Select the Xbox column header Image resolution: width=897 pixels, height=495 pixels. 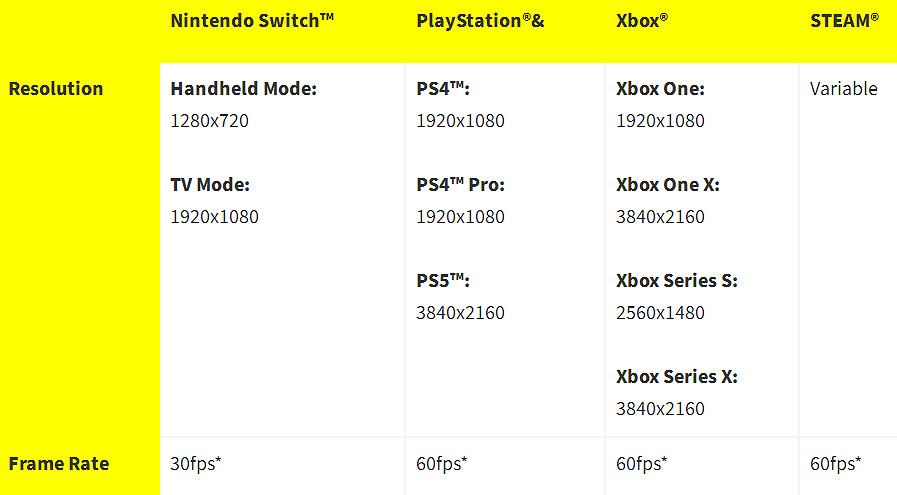coord(641,21)
